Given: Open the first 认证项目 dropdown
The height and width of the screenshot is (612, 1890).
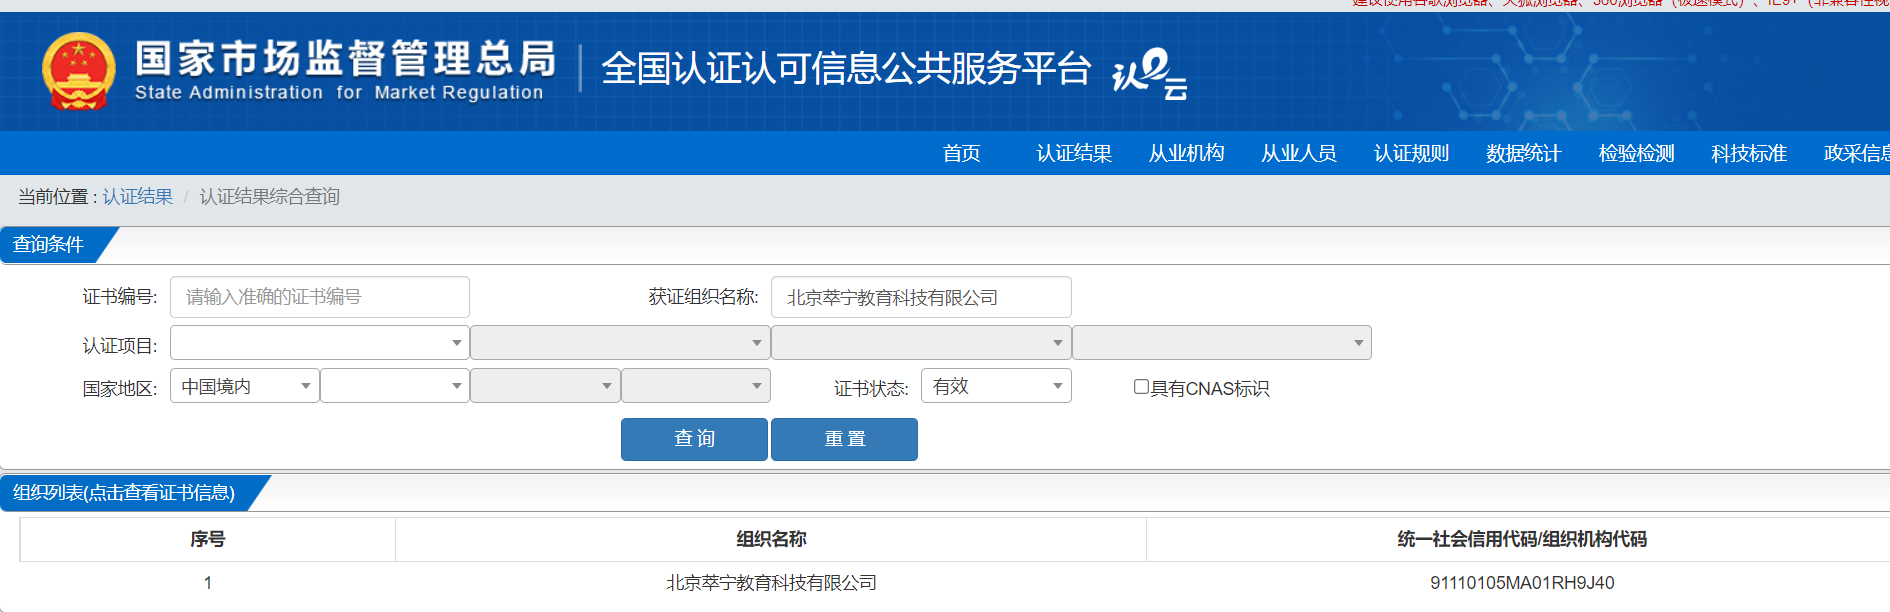Looking at the screenshot, I should (320, 343).
